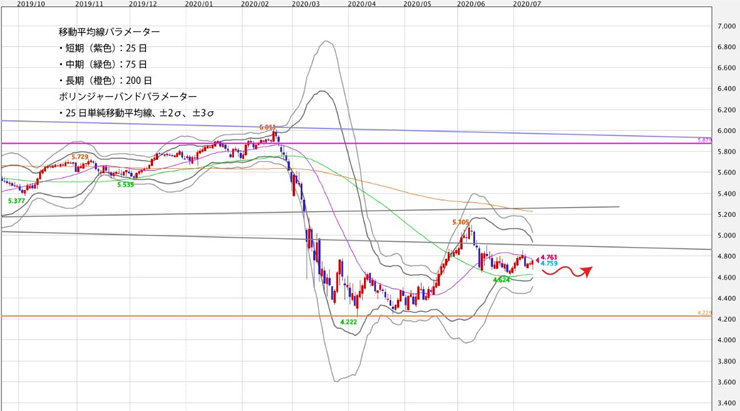Click the 6.000 price axis label

click(727, 131)
